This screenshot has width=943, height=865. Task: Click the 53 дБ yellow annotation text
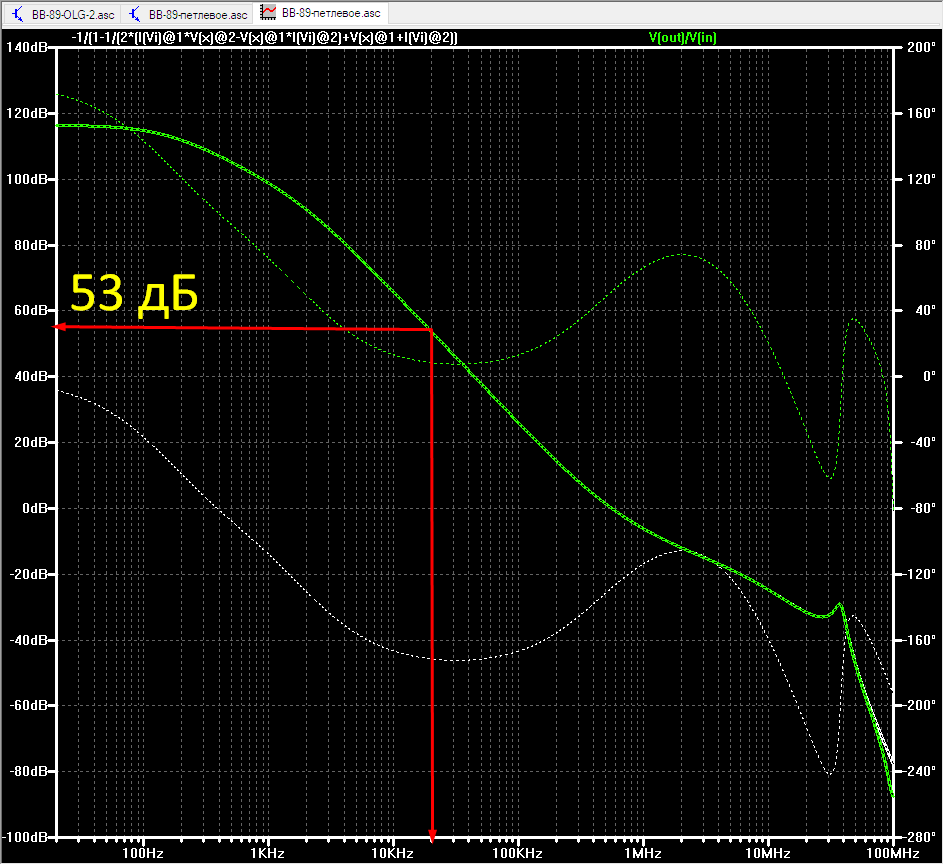[x=134, y=294]
